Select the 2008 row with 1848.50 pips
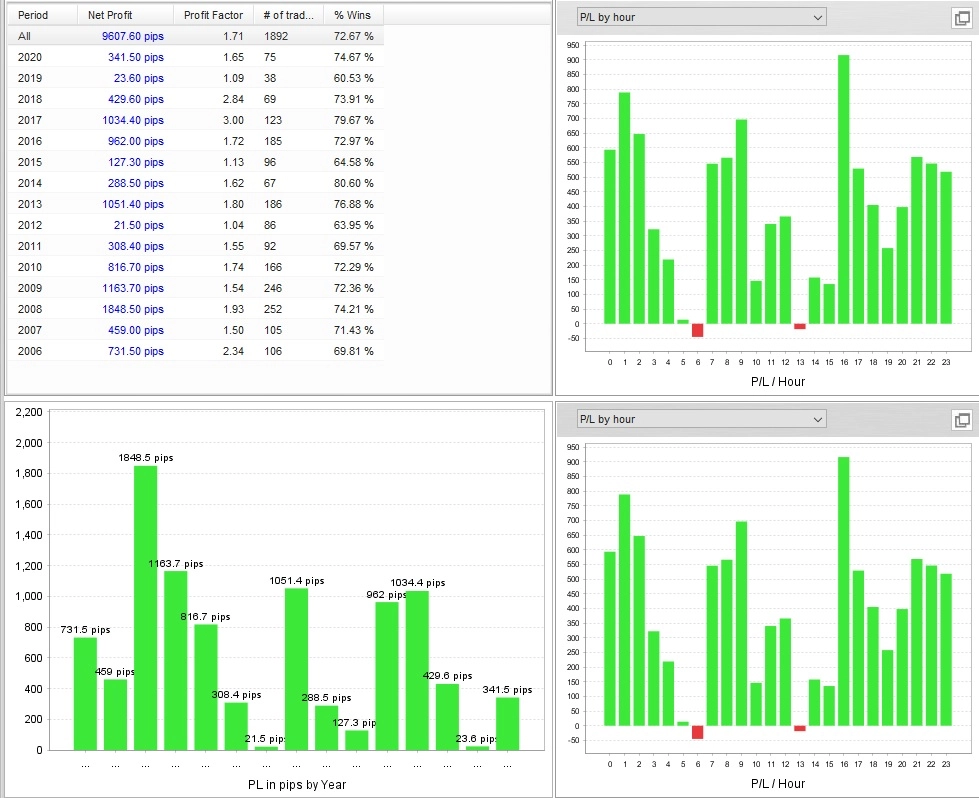The height and width of the screenshot is (798, 979). (x=195, y=309)
